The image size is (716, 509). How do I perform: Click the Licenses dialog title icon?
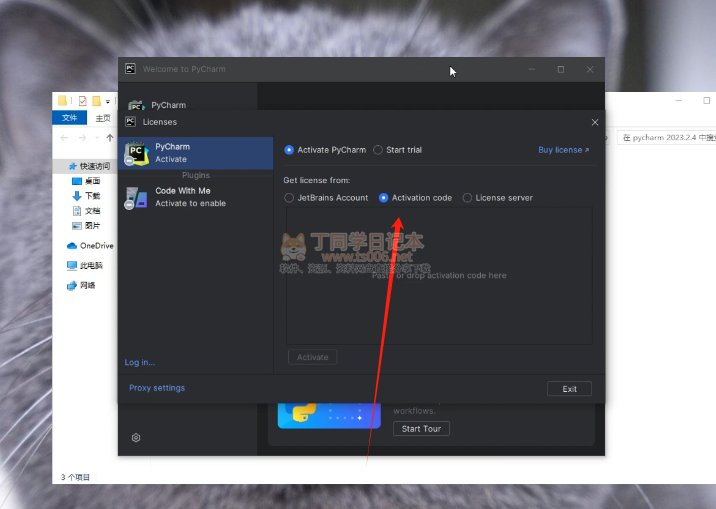pos(130,121)
